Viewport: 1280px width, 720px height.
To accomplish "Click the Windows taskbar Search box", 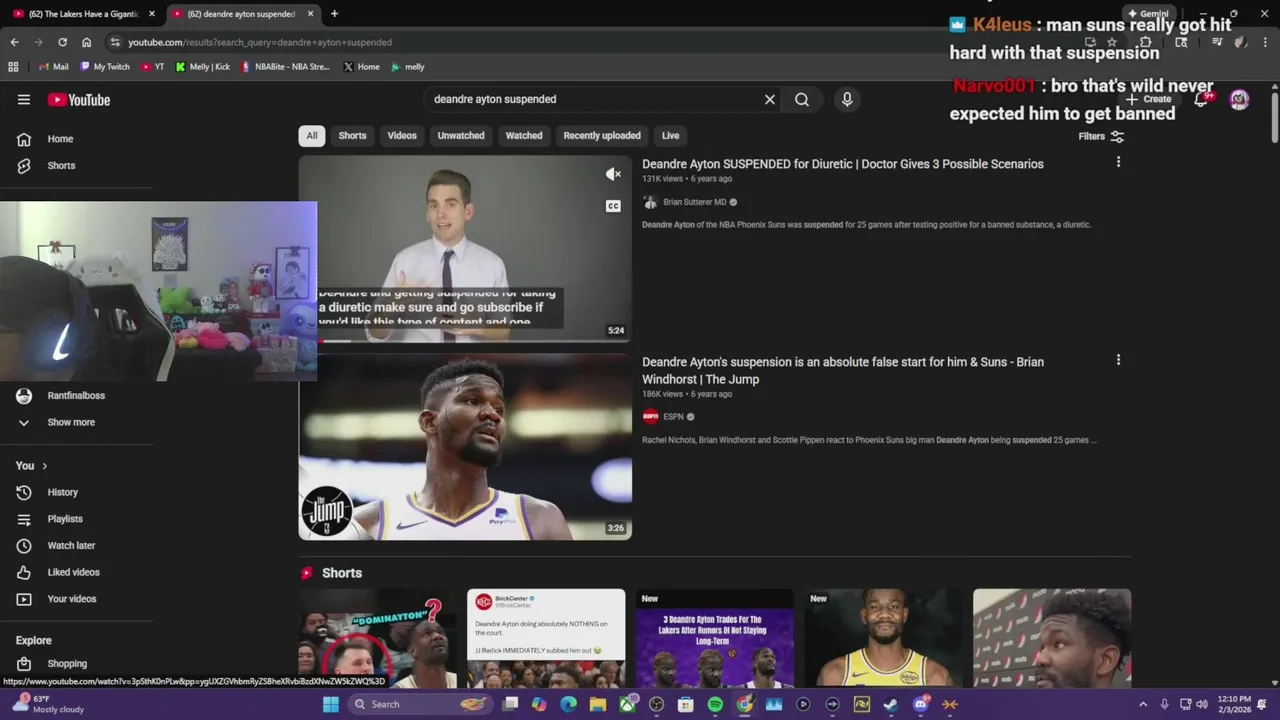I will pyautogui.click(x=419, y=704).
